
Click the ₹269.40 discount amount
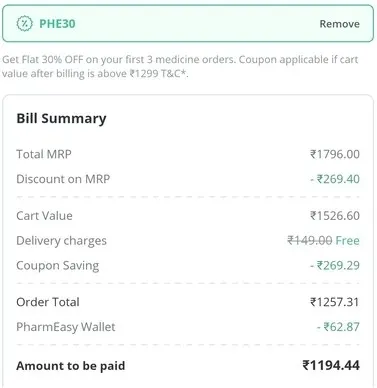tap(335, 179)
